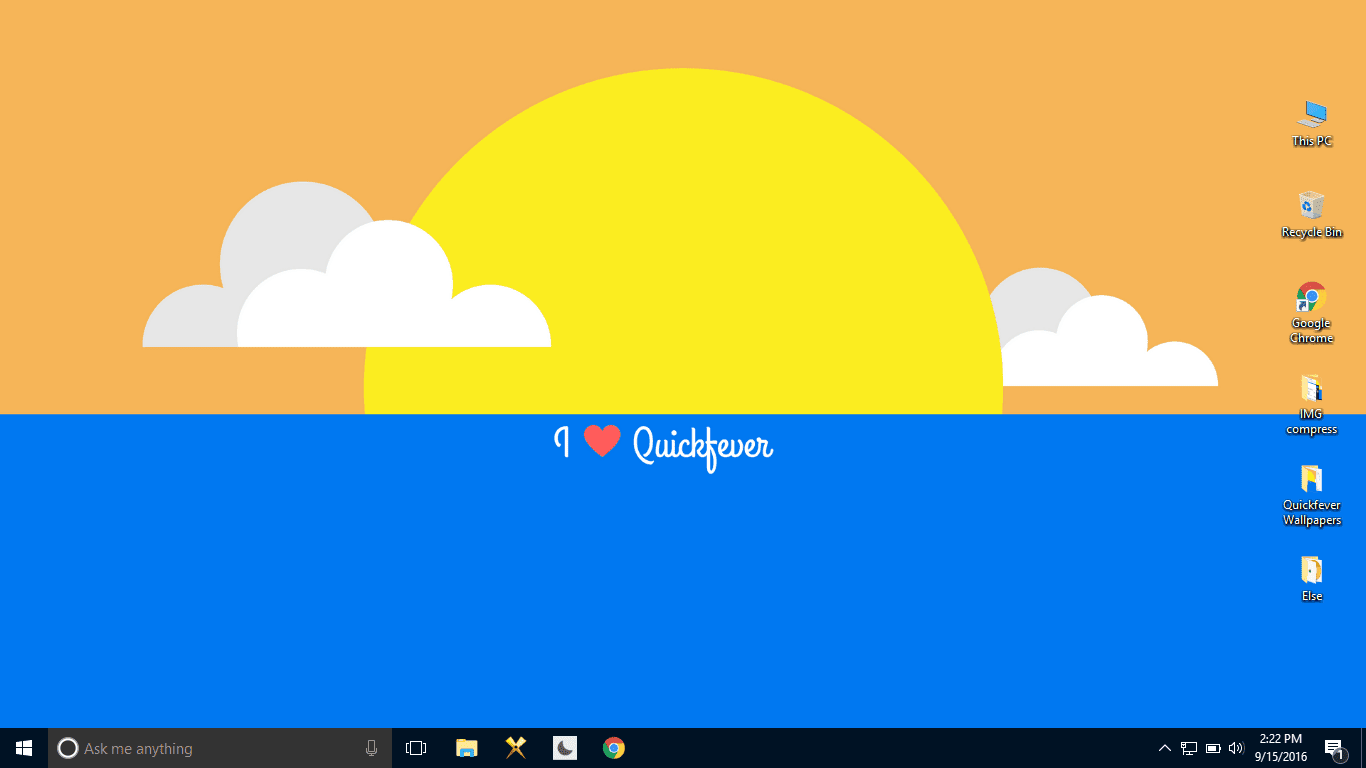This screenshot has width=1366, height=768.
Task: Select the Quickfever Wallpapers folder
Action: 1311,494
